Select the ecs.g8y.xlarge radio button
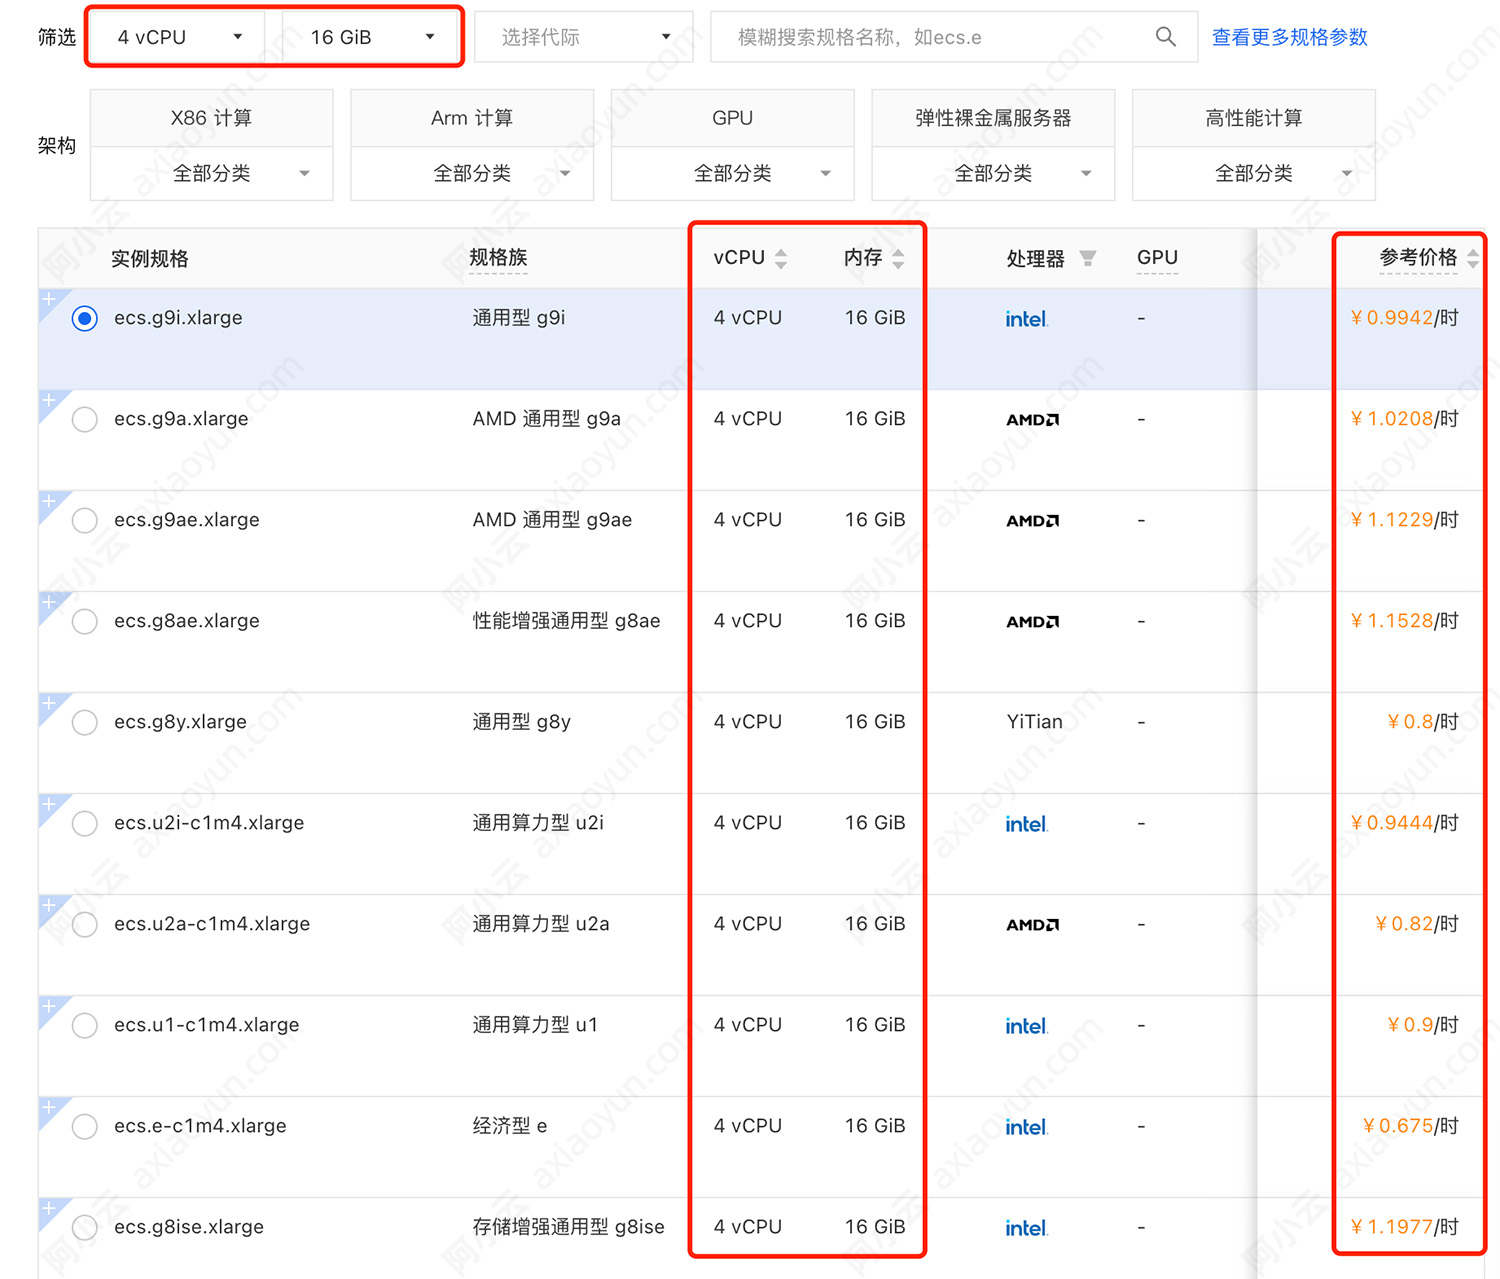This screenshot has height=1279, width=1500. coord(85,723)
